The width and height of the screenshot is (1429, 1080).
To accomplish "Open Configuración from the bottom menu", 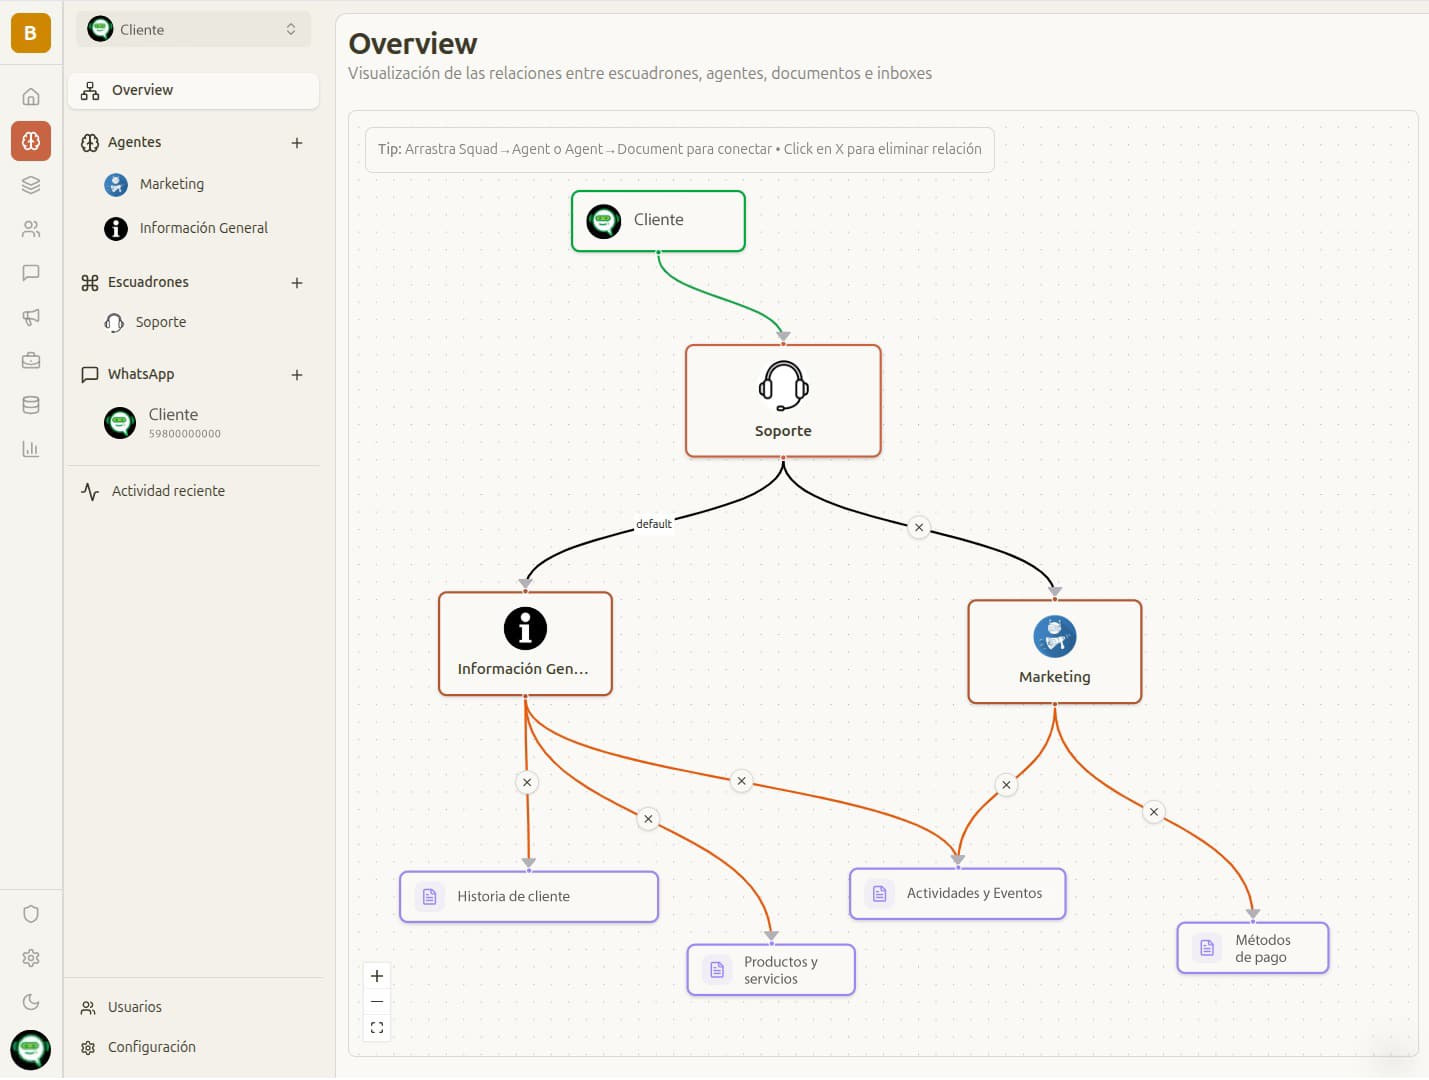I will pos(151,1047).
